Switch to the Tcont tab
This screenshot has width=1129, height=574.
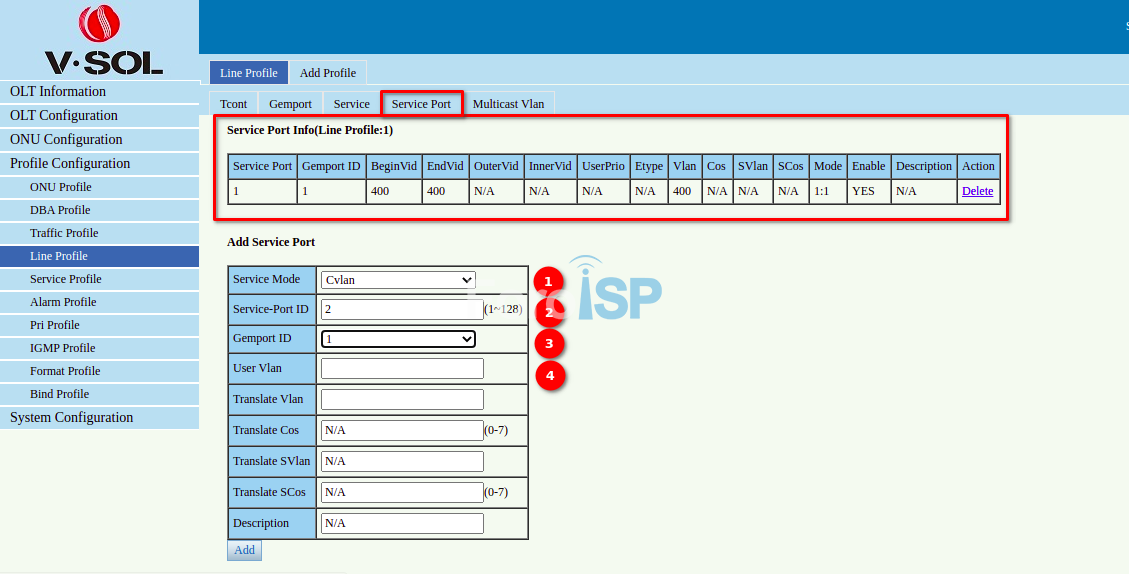coord(233,104)
